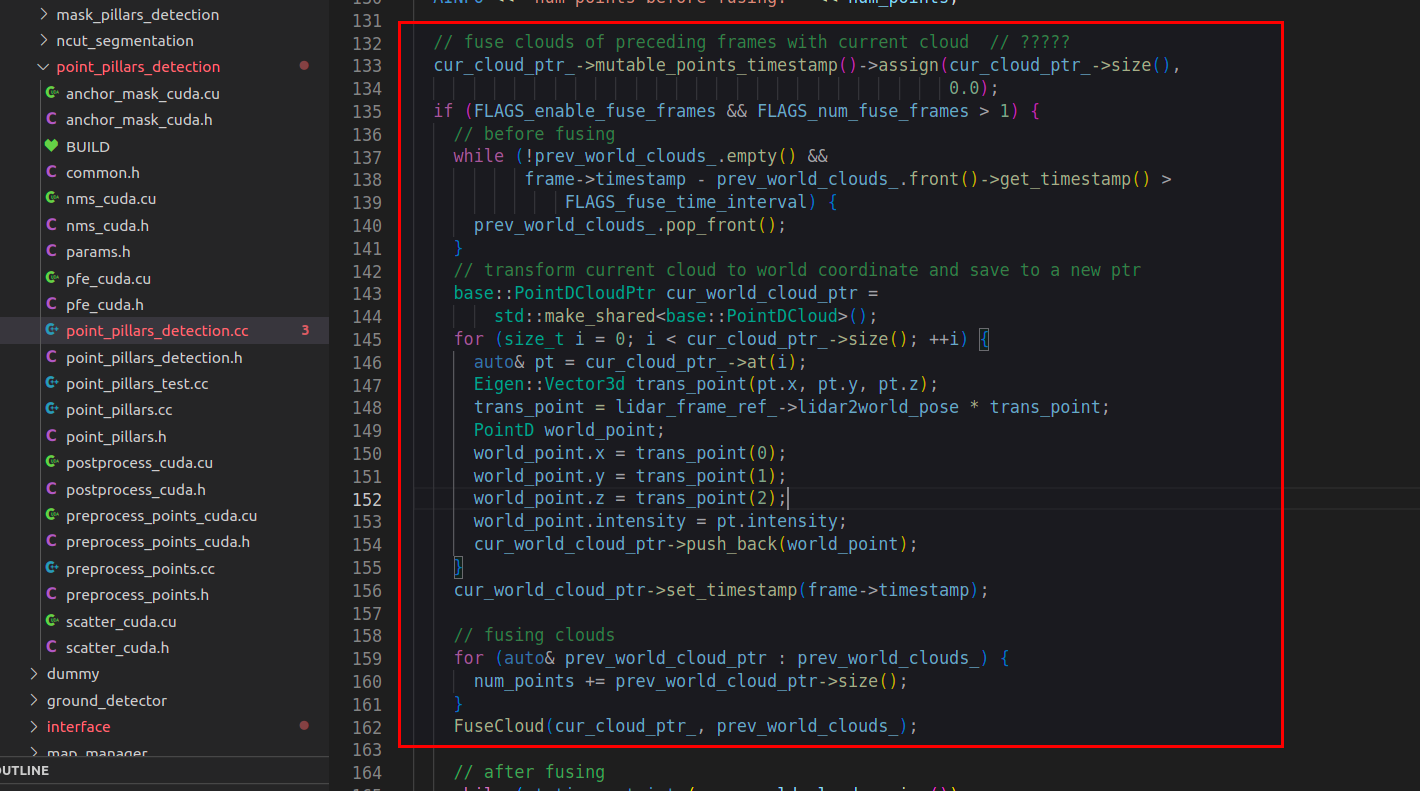The width and height of the screenshot is (1420, 791).
Task: Expand the interface folder
Action: (x=33, y=726)
